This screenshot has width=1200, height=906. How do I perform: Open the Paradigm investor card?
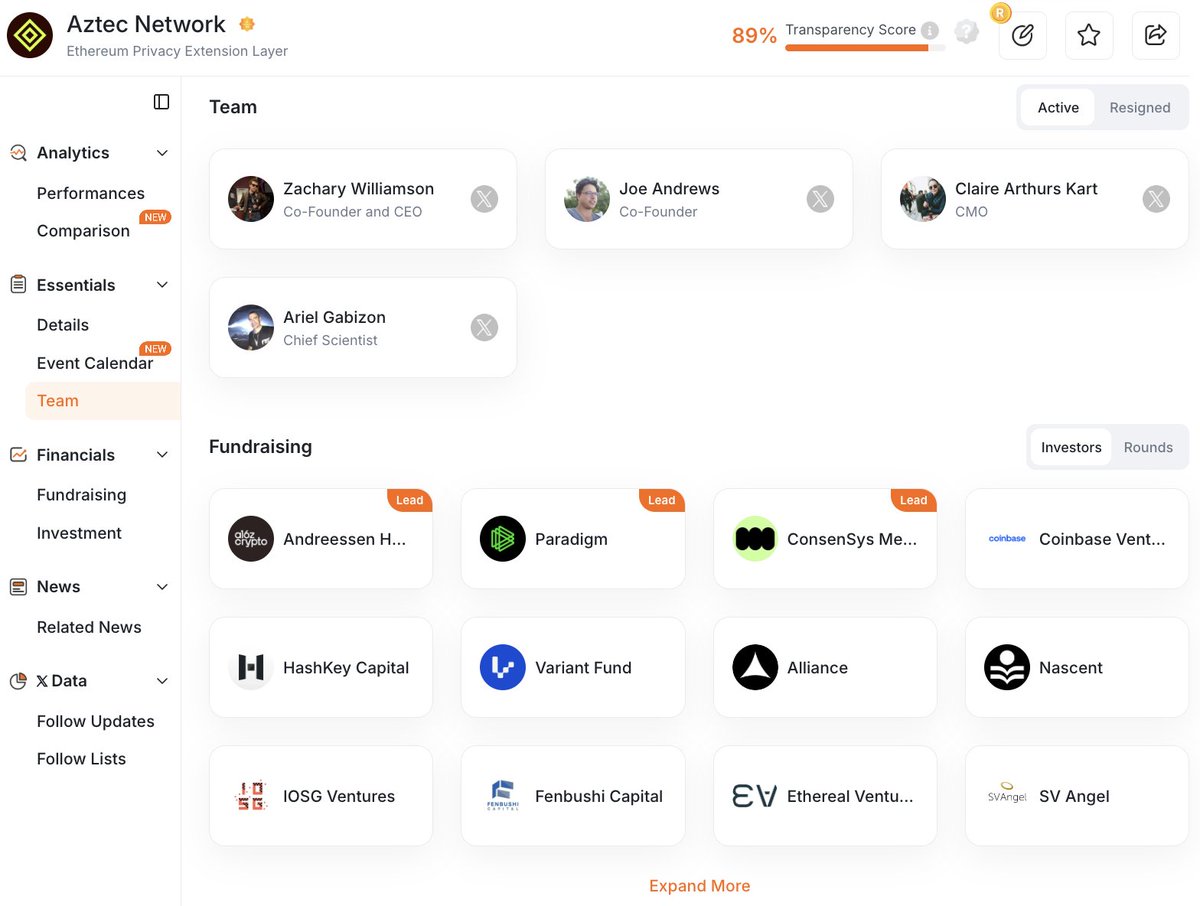(x=573, y=539)
